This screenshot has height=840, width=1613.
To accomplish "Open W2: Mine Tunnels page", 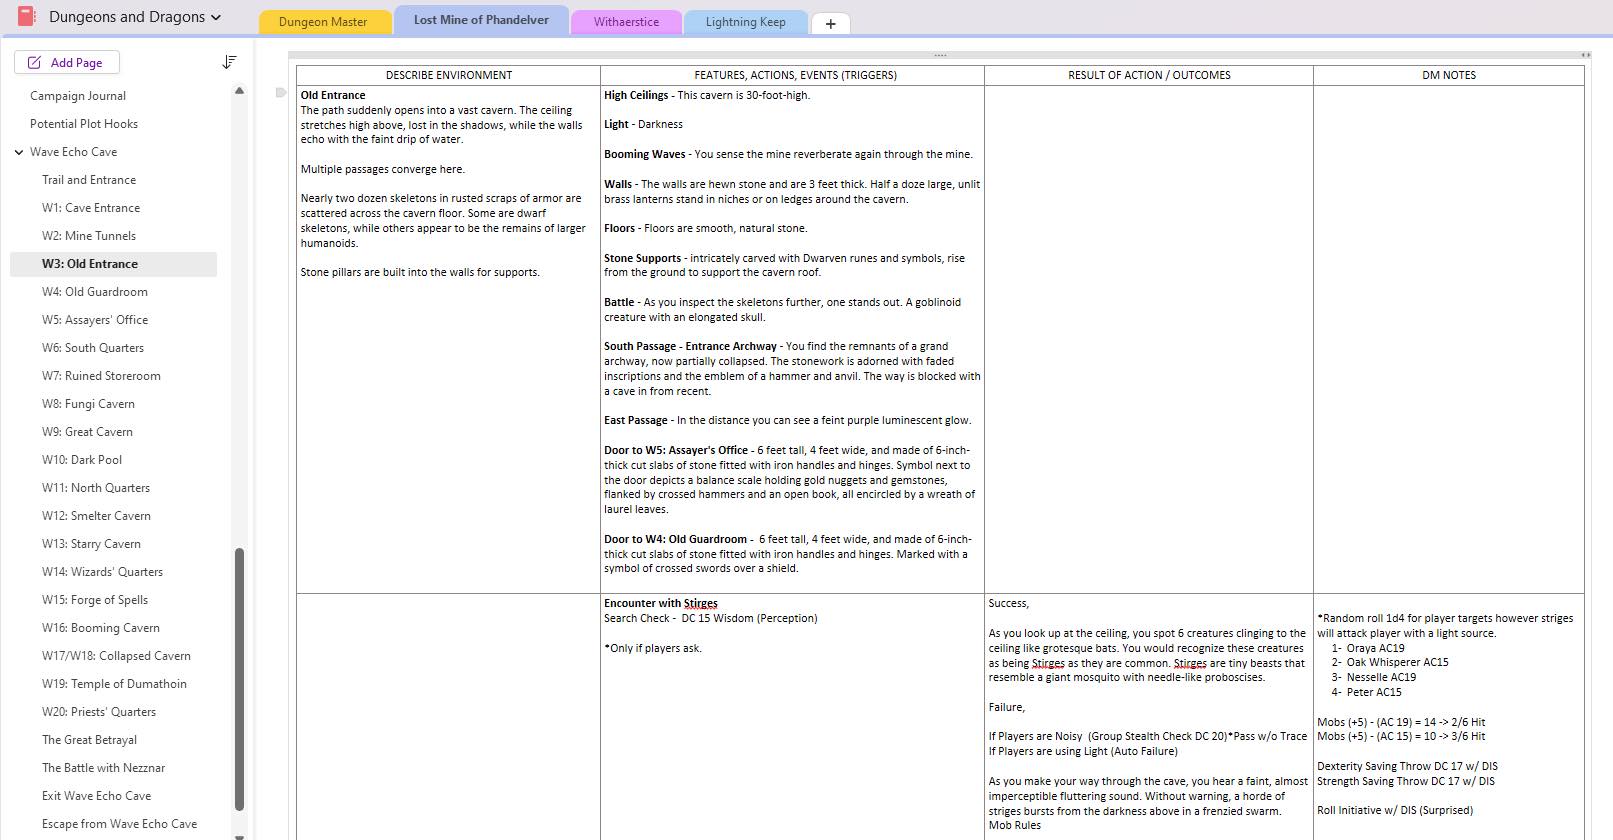I will [x=89, y=236].
